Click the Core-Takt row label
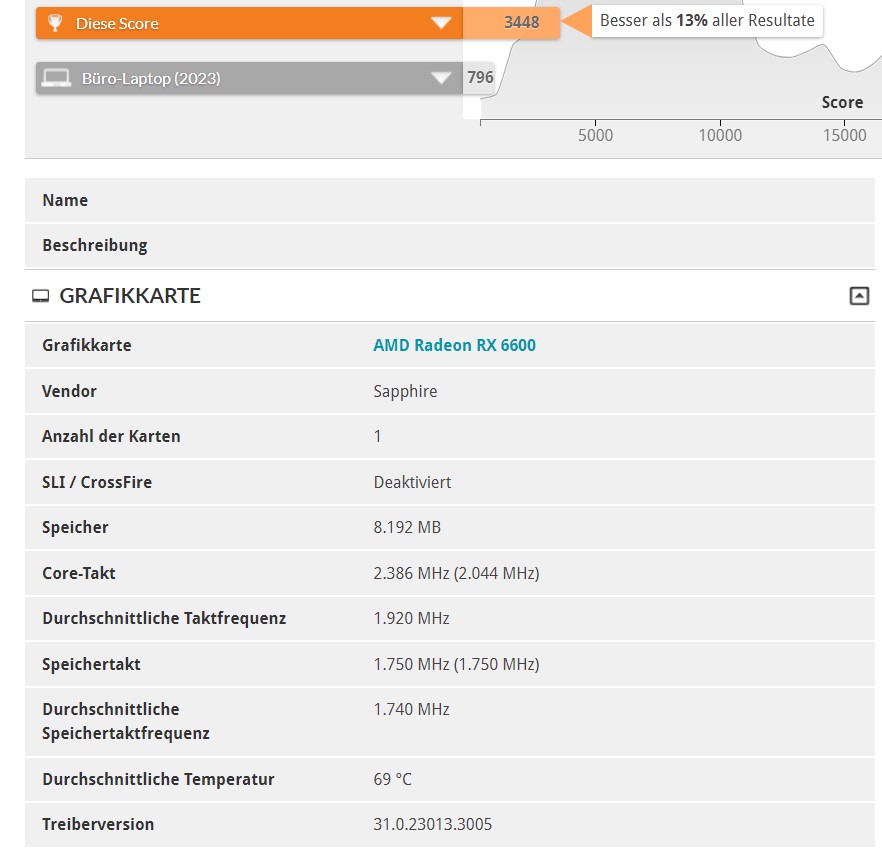 (79, 573)
